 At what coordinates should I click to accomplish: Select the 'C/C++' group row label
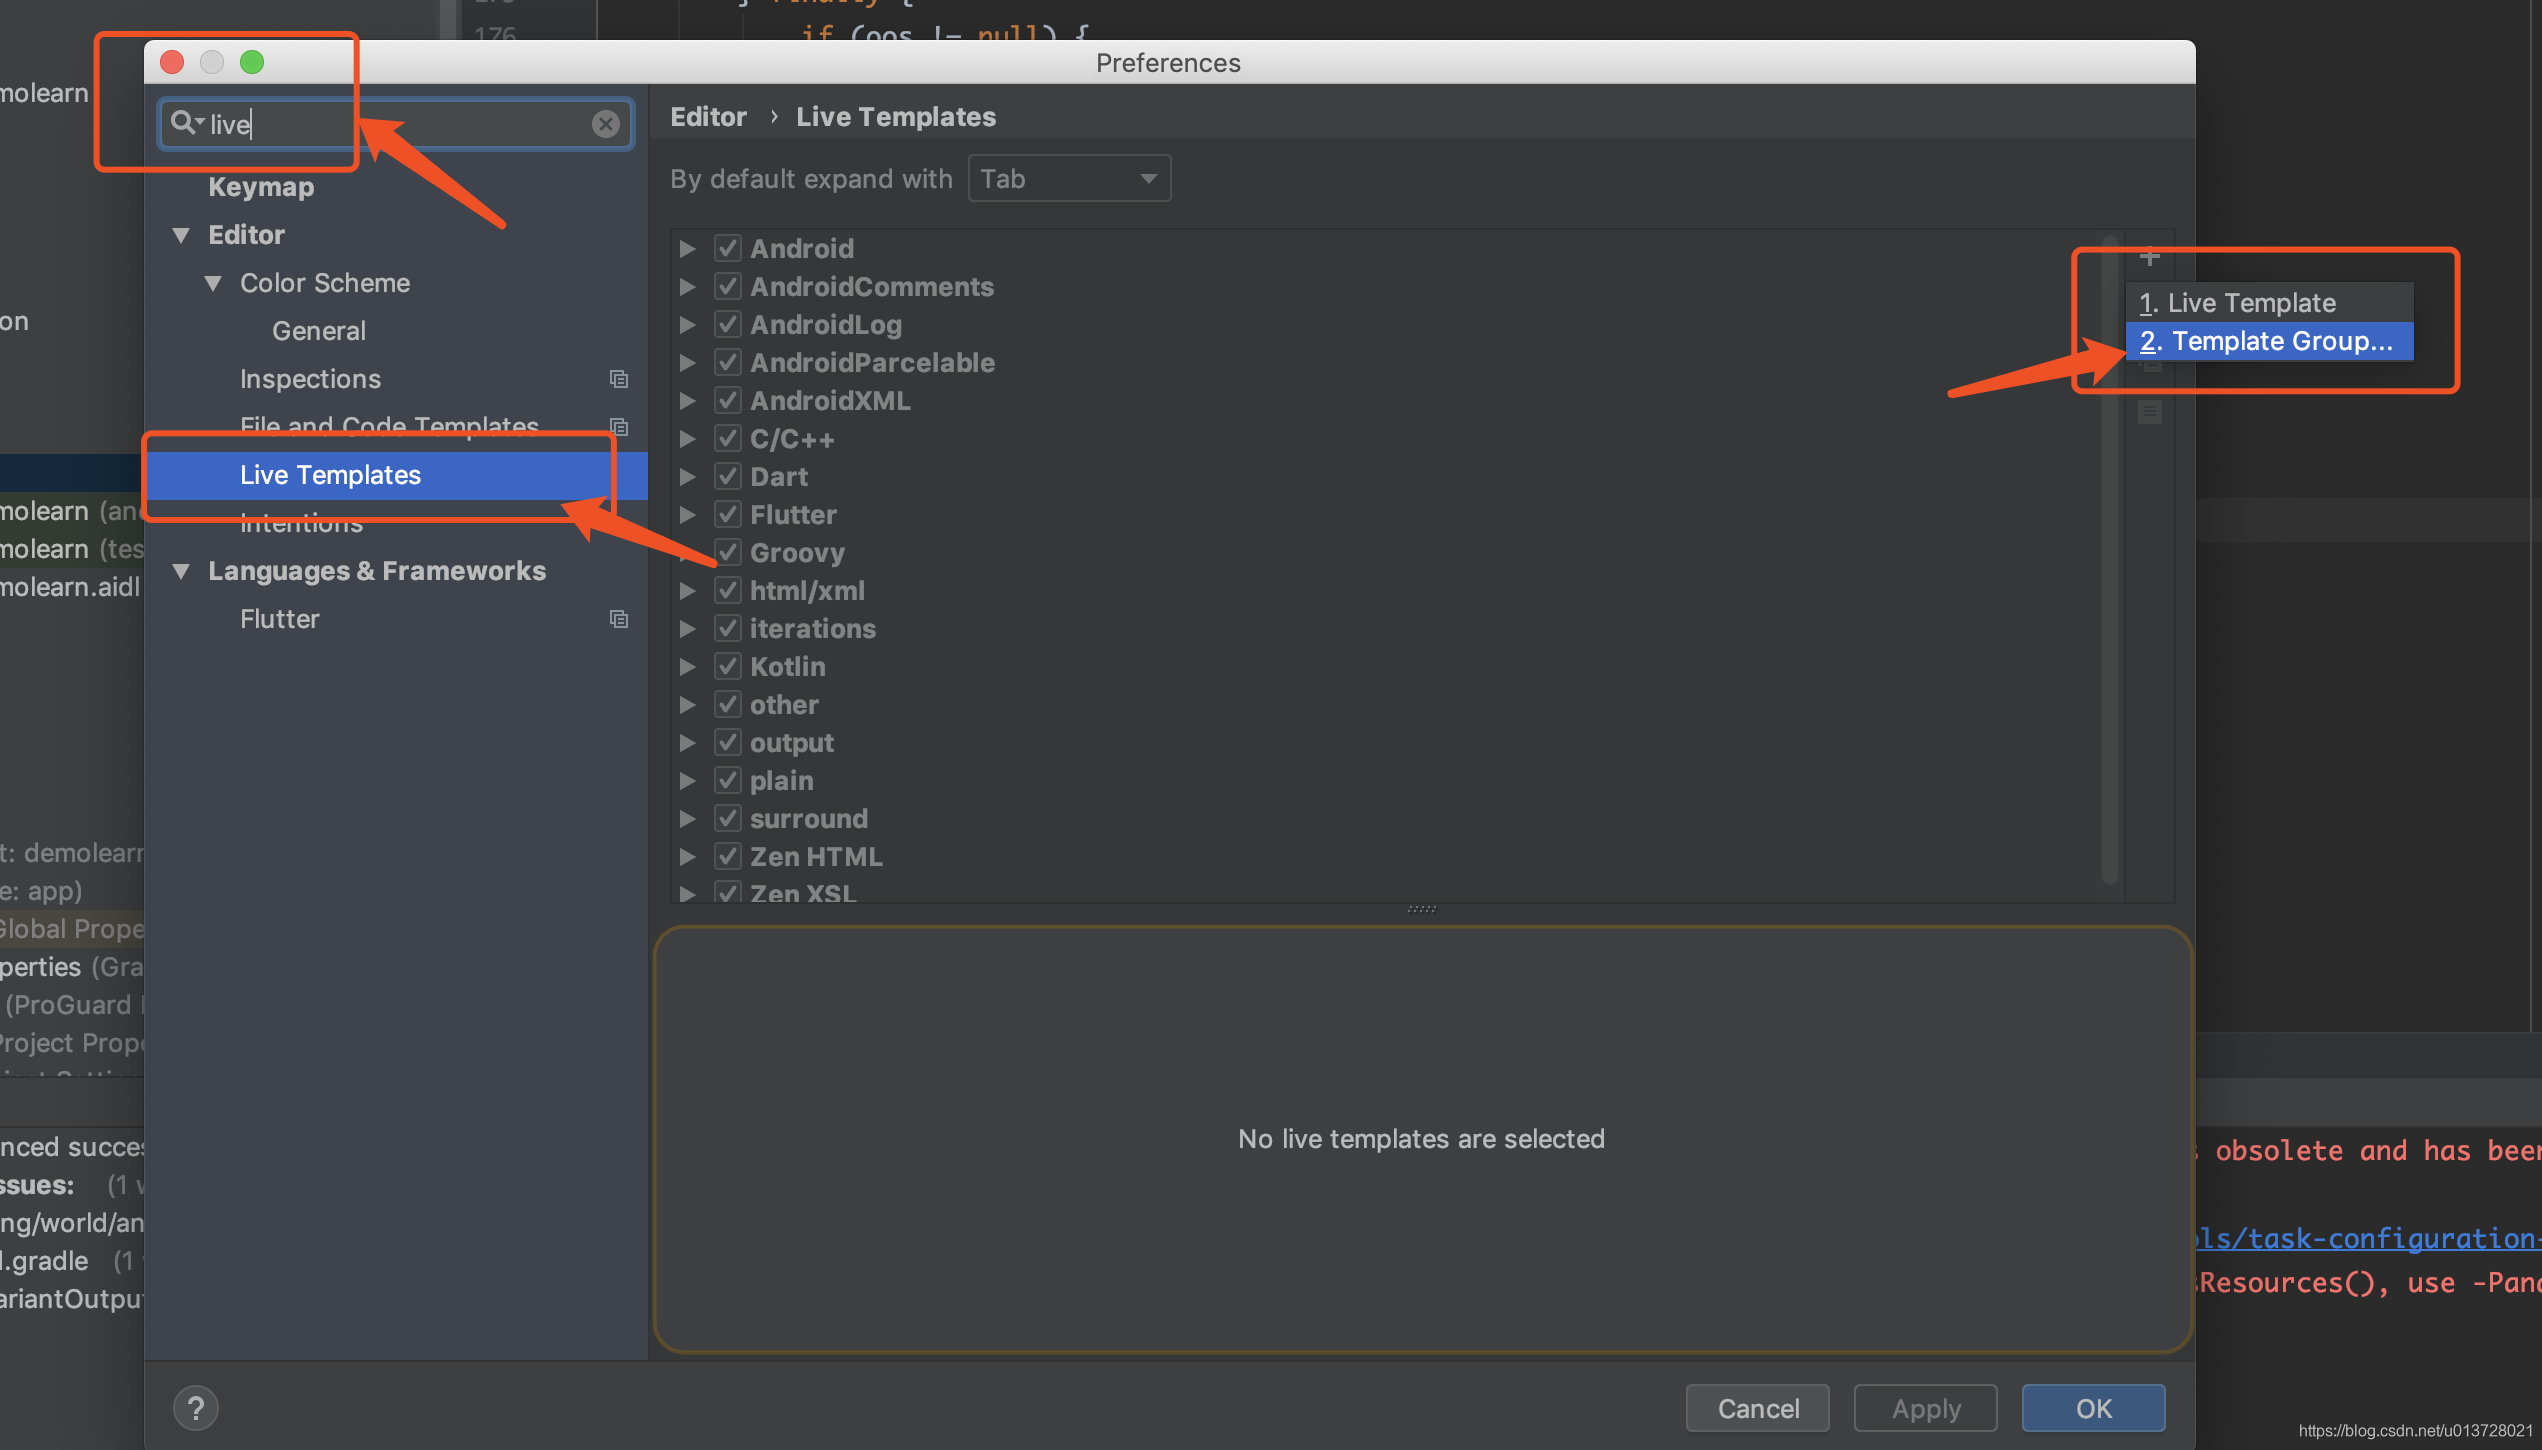tap(792, 438)
